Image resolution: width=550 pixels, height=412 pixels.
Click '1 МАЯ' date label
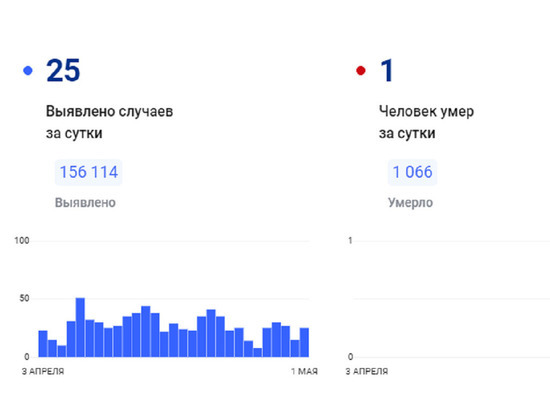point(304,371)
